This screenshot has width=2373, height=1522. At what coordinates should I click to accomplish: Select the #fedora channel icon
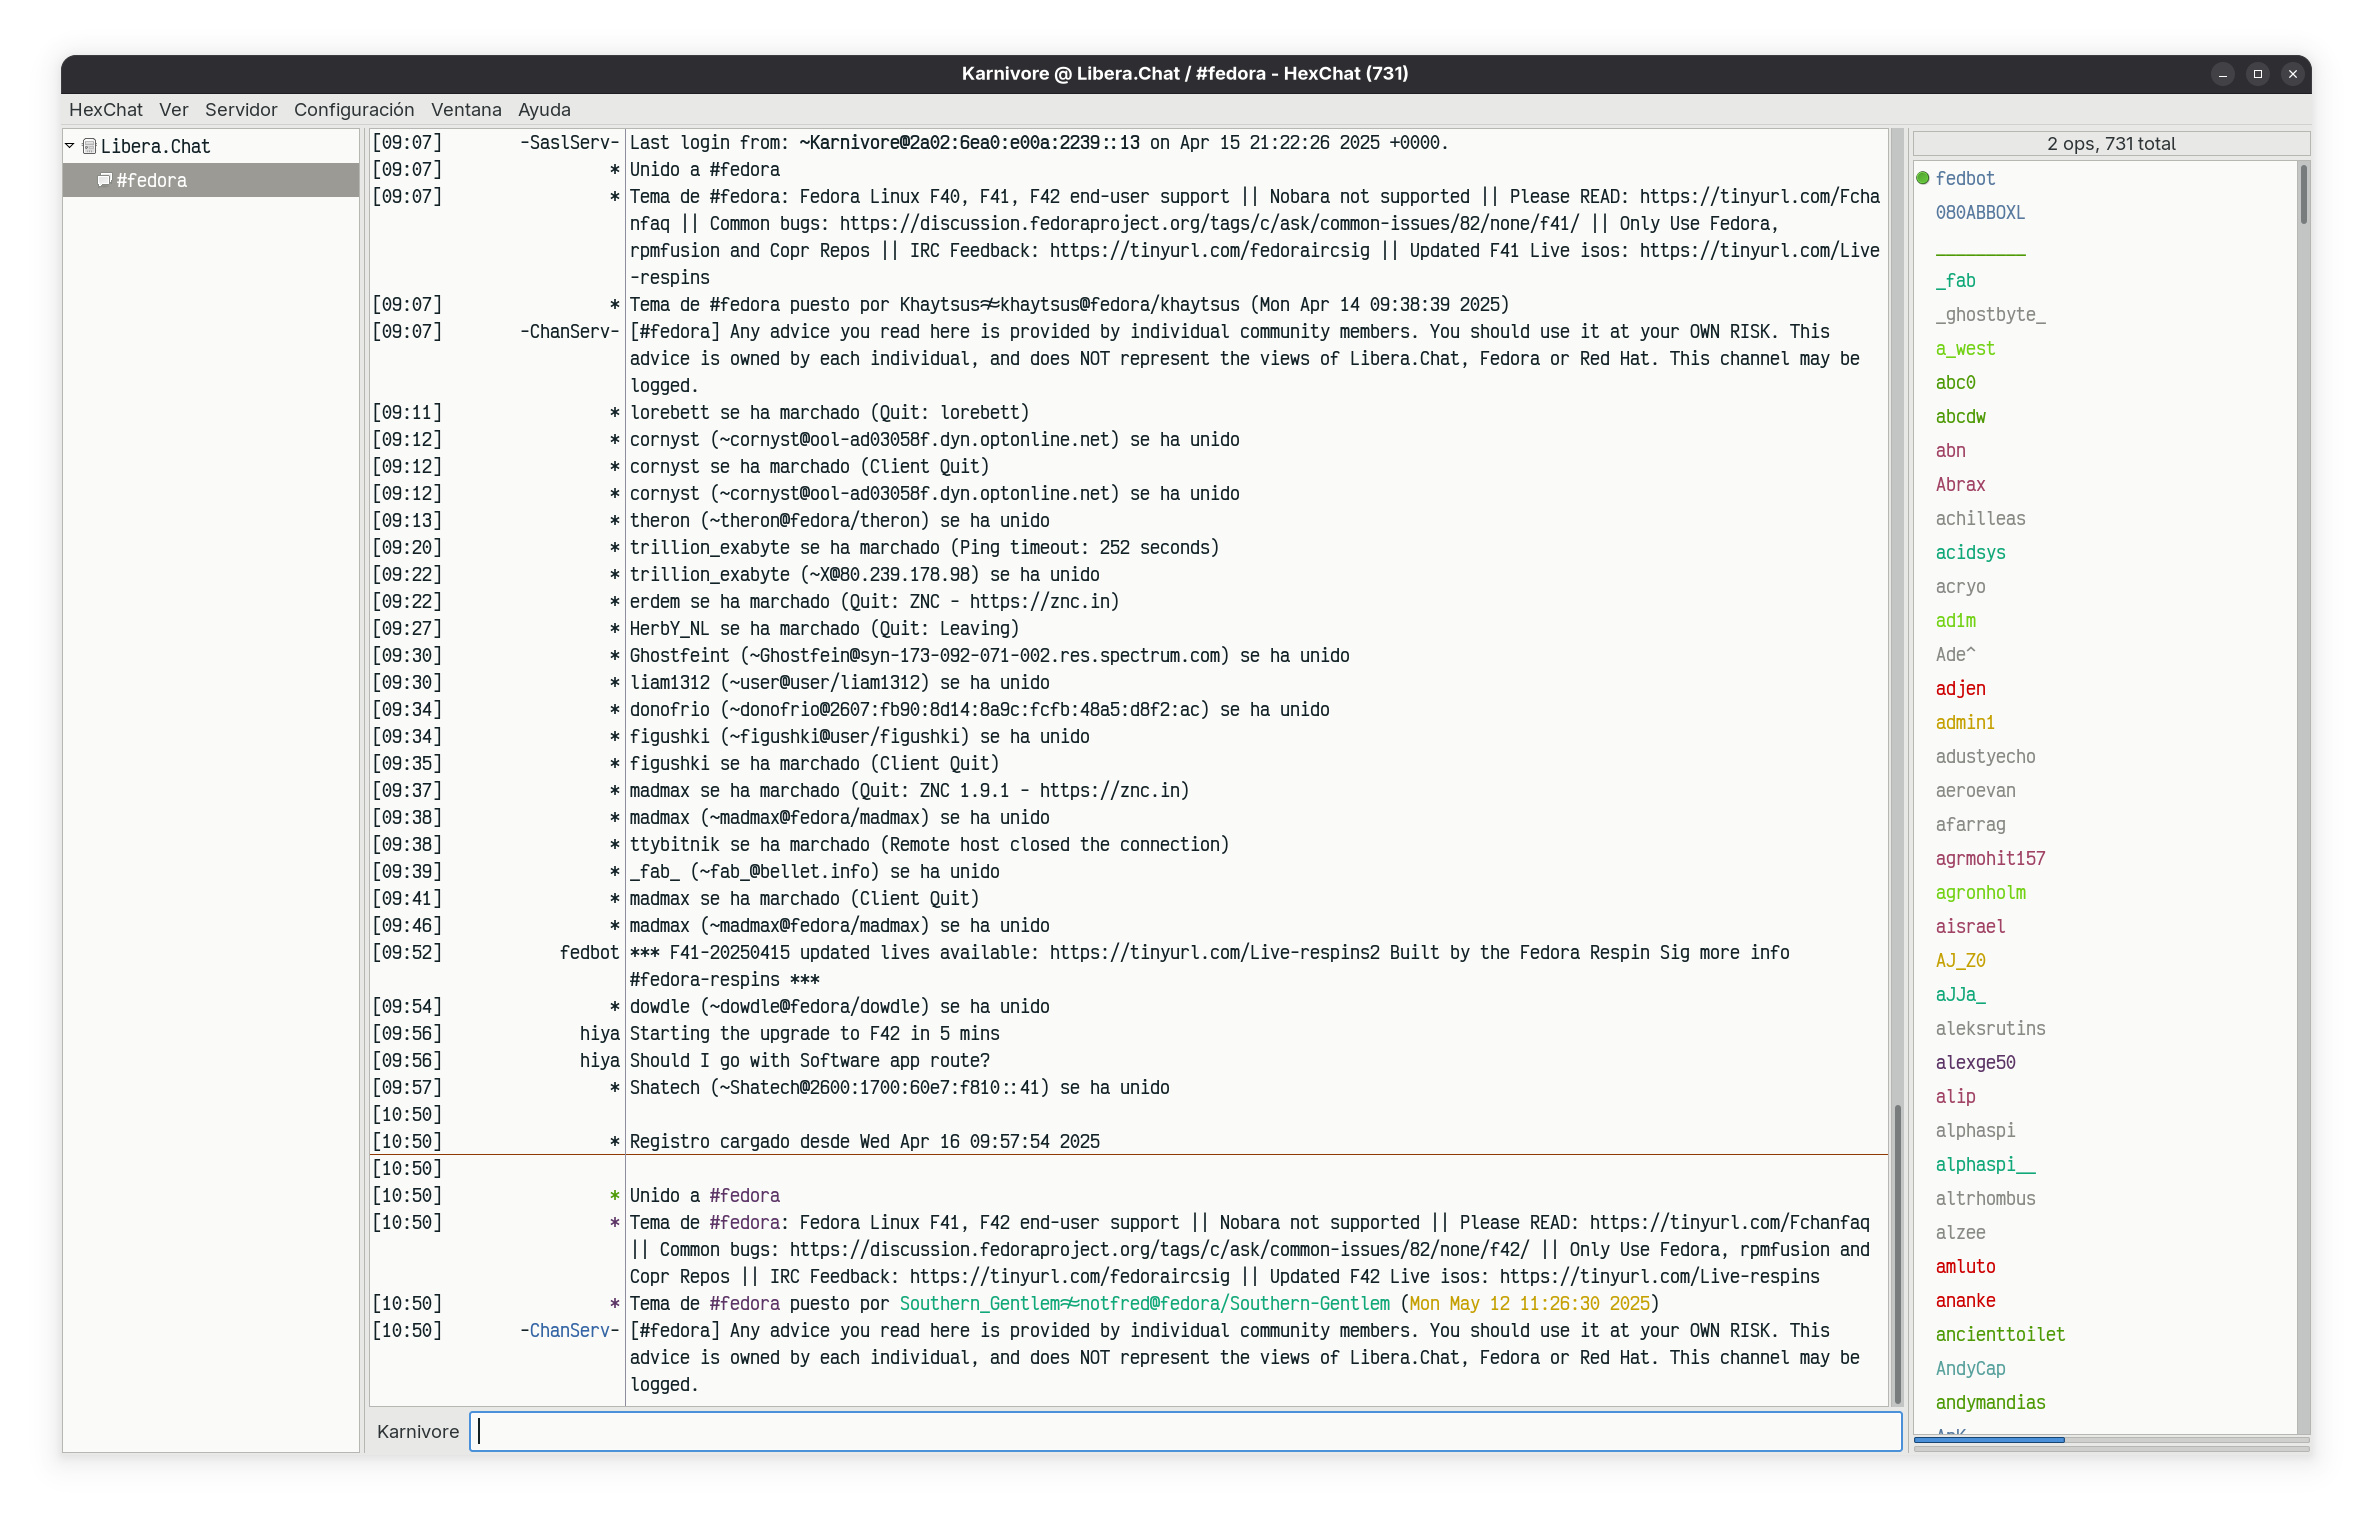(x=104, y=180)
